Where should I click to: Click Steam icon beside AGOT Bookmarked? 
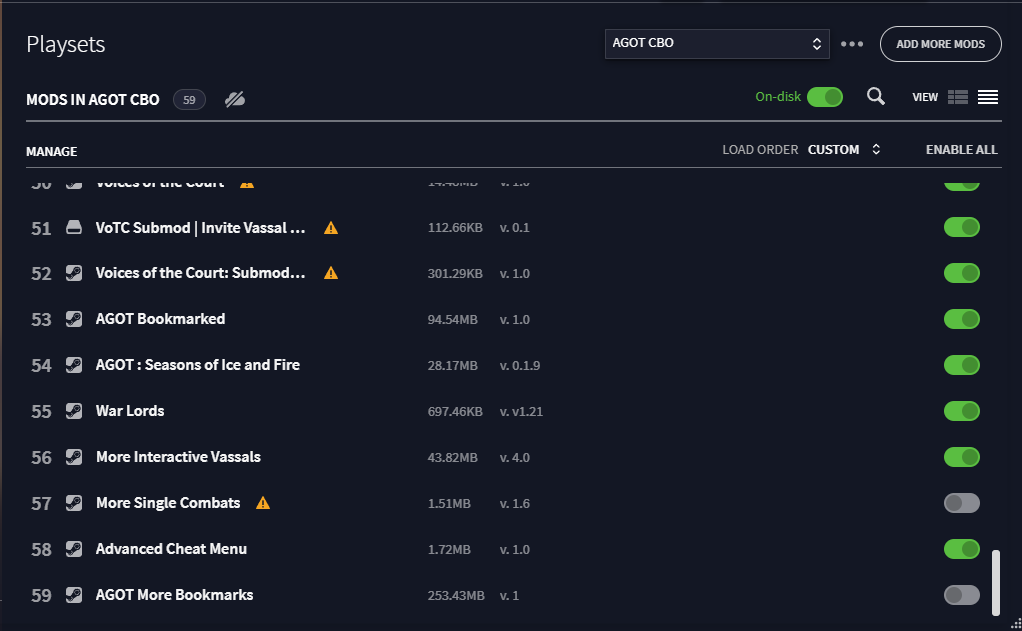pyautogui.click(x=74, y=319)
